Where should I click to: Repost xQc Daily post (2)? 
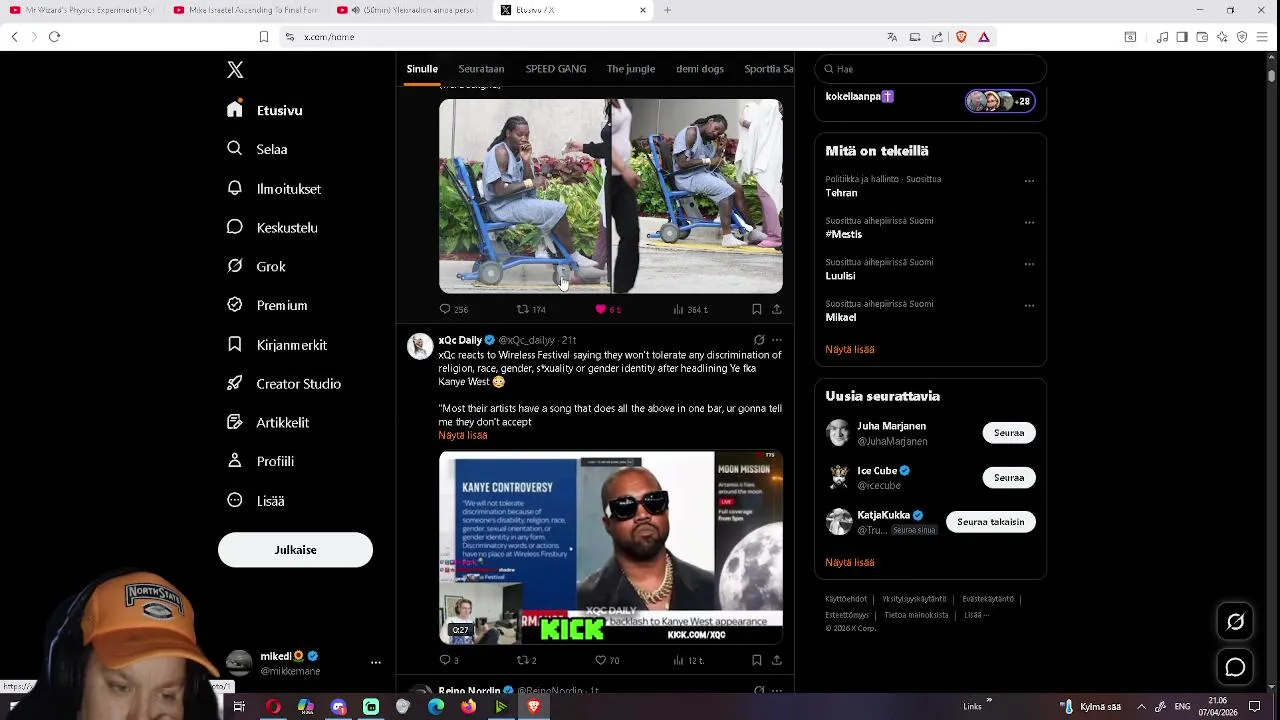click(526, 660)
